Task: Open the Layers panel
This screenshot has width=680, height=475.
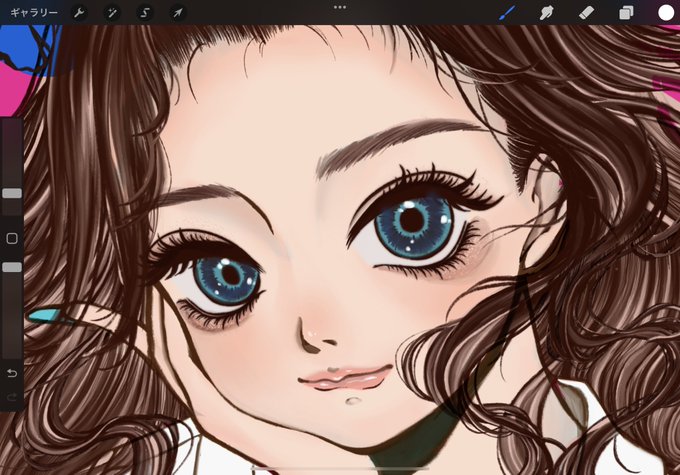Action: pyautogui.click(x=626, y=13)
